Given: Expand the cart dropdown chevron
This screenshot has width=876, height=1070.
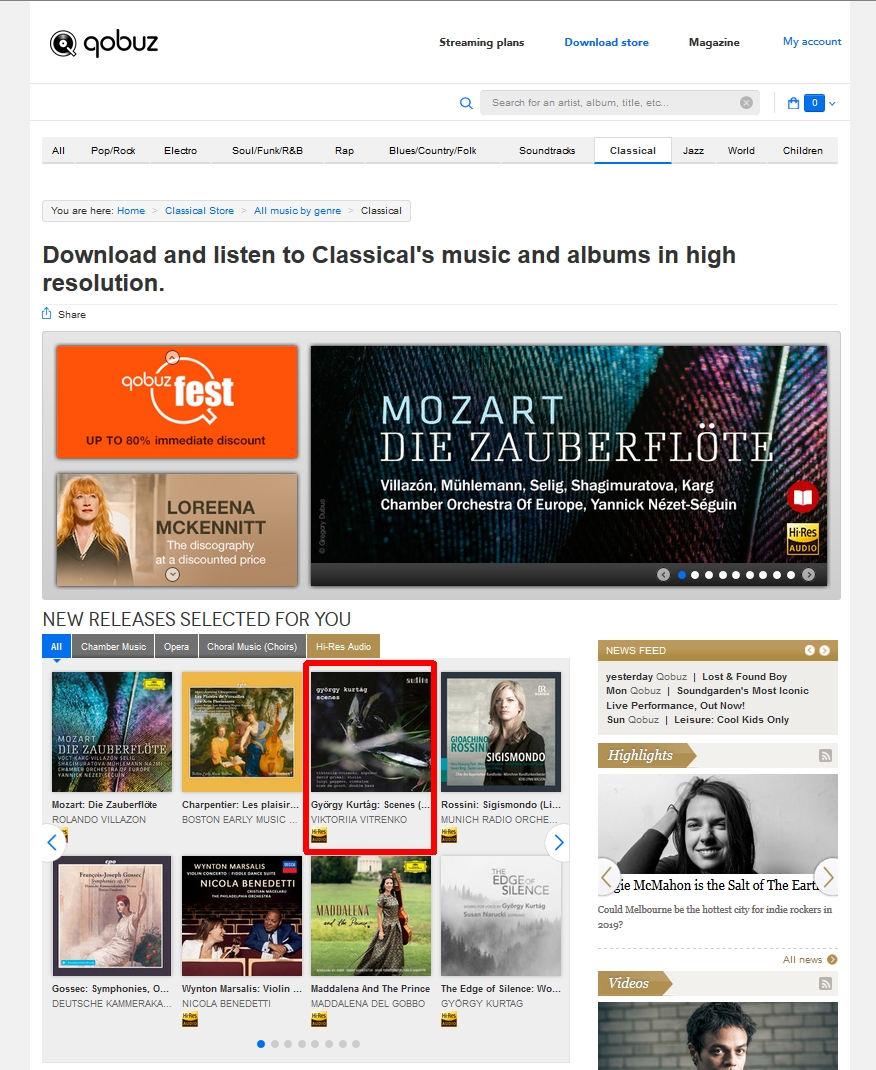Looking at the screenshot, I should (x=832, y=103).
